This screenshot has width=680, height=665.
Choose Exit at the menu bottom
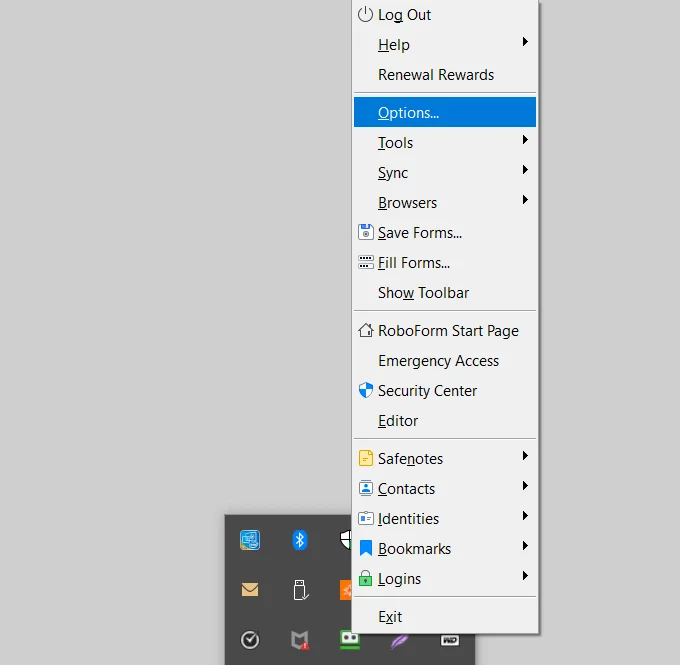(445, 616)
